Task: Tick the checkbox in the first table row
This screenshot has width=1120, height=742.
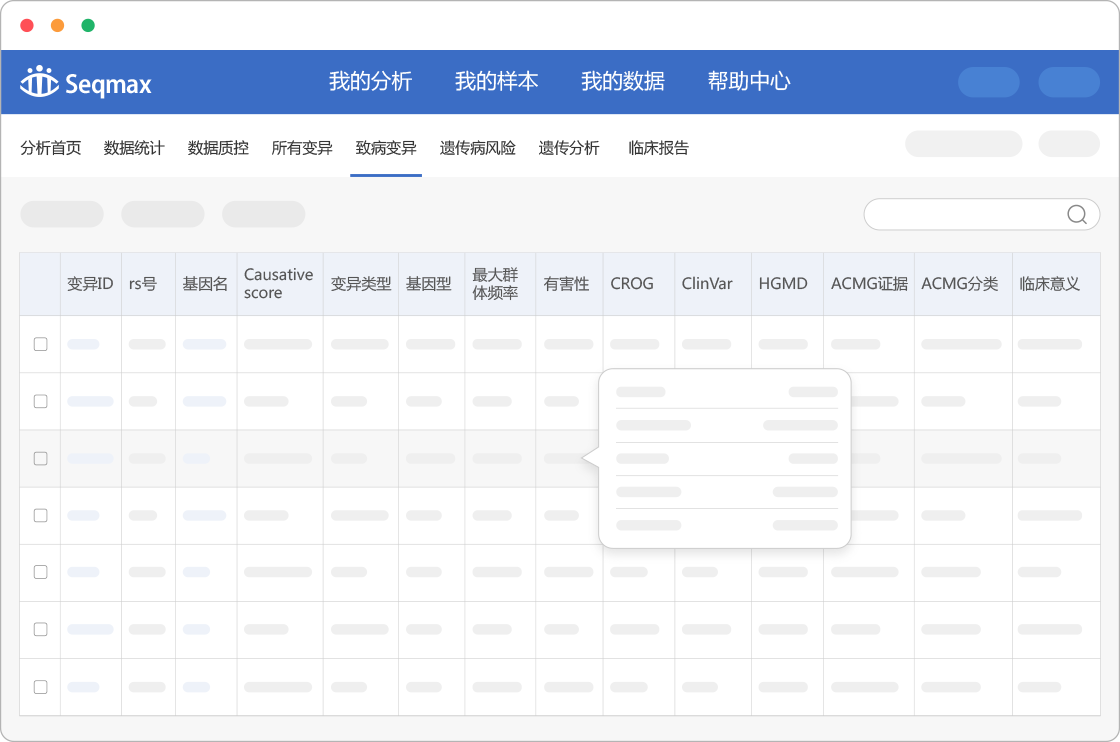Action: point(41,344)
